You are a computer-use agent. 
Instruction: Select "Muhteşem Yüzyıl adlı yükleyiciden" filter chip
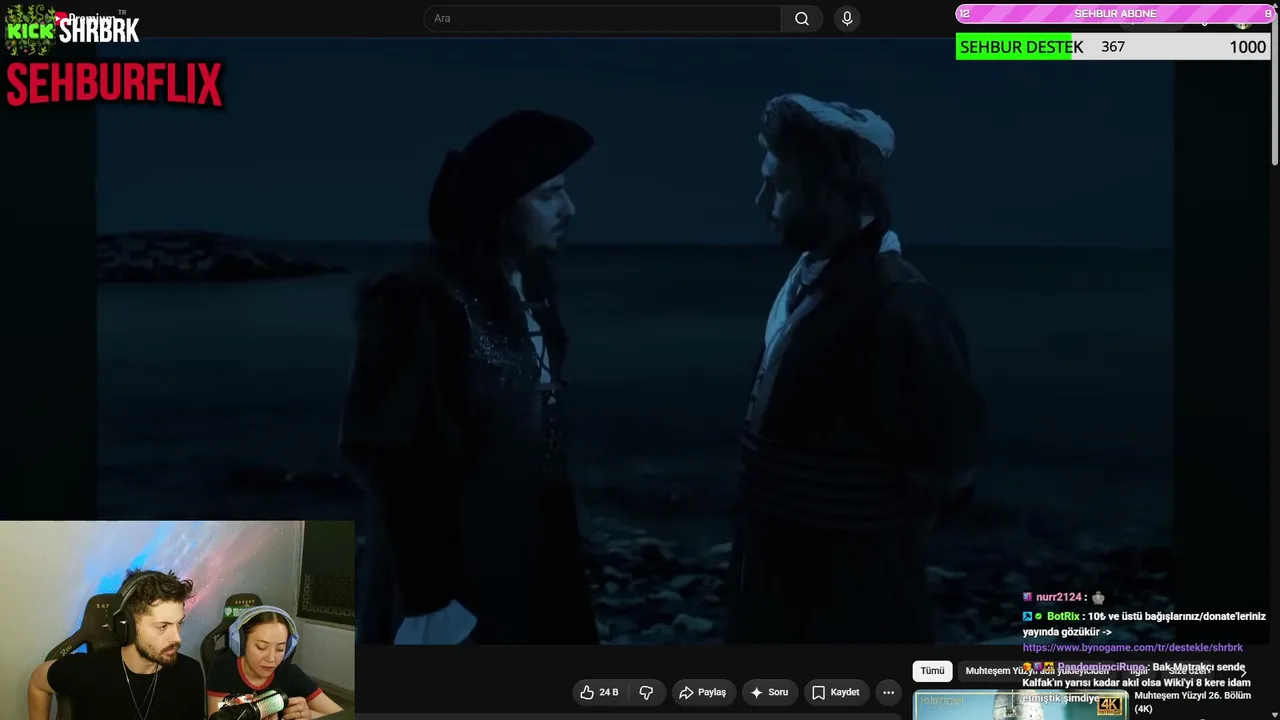tap(1037, 671)
